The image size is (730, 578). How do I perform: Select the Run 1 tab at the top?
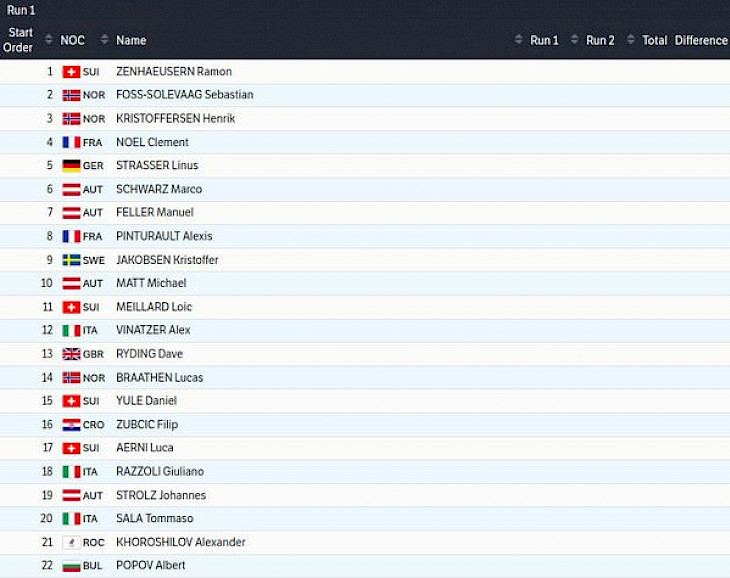pyautogui.click(x=21, y=10)
